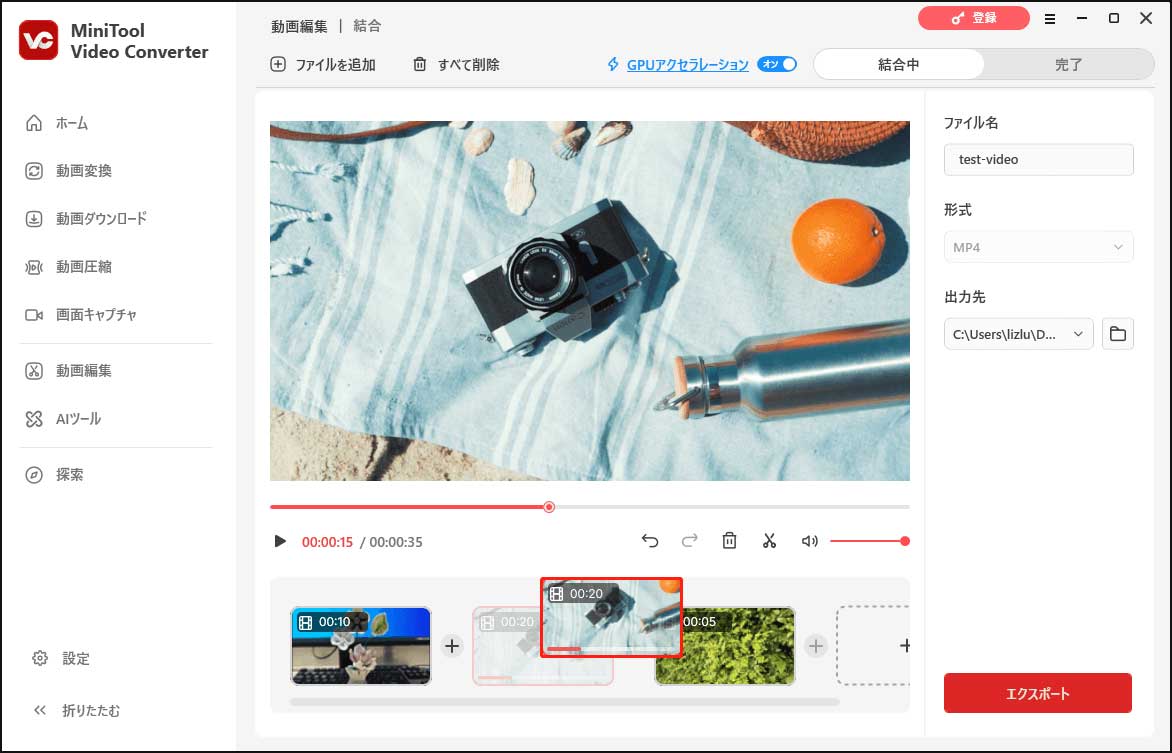Go to 動画ダウンロード in the sidebar
The width and height of the screenshot is (1172, 753).
coord(86,219)
